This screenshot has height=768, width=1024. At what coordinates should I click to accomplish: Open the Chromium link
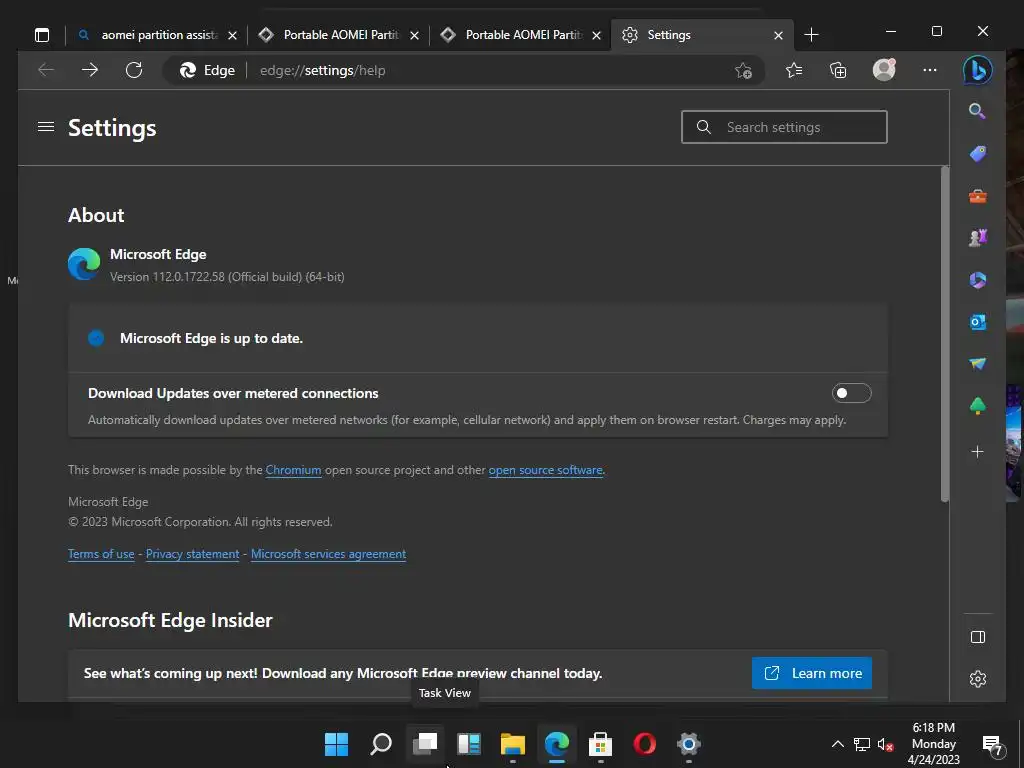(293, 470)
